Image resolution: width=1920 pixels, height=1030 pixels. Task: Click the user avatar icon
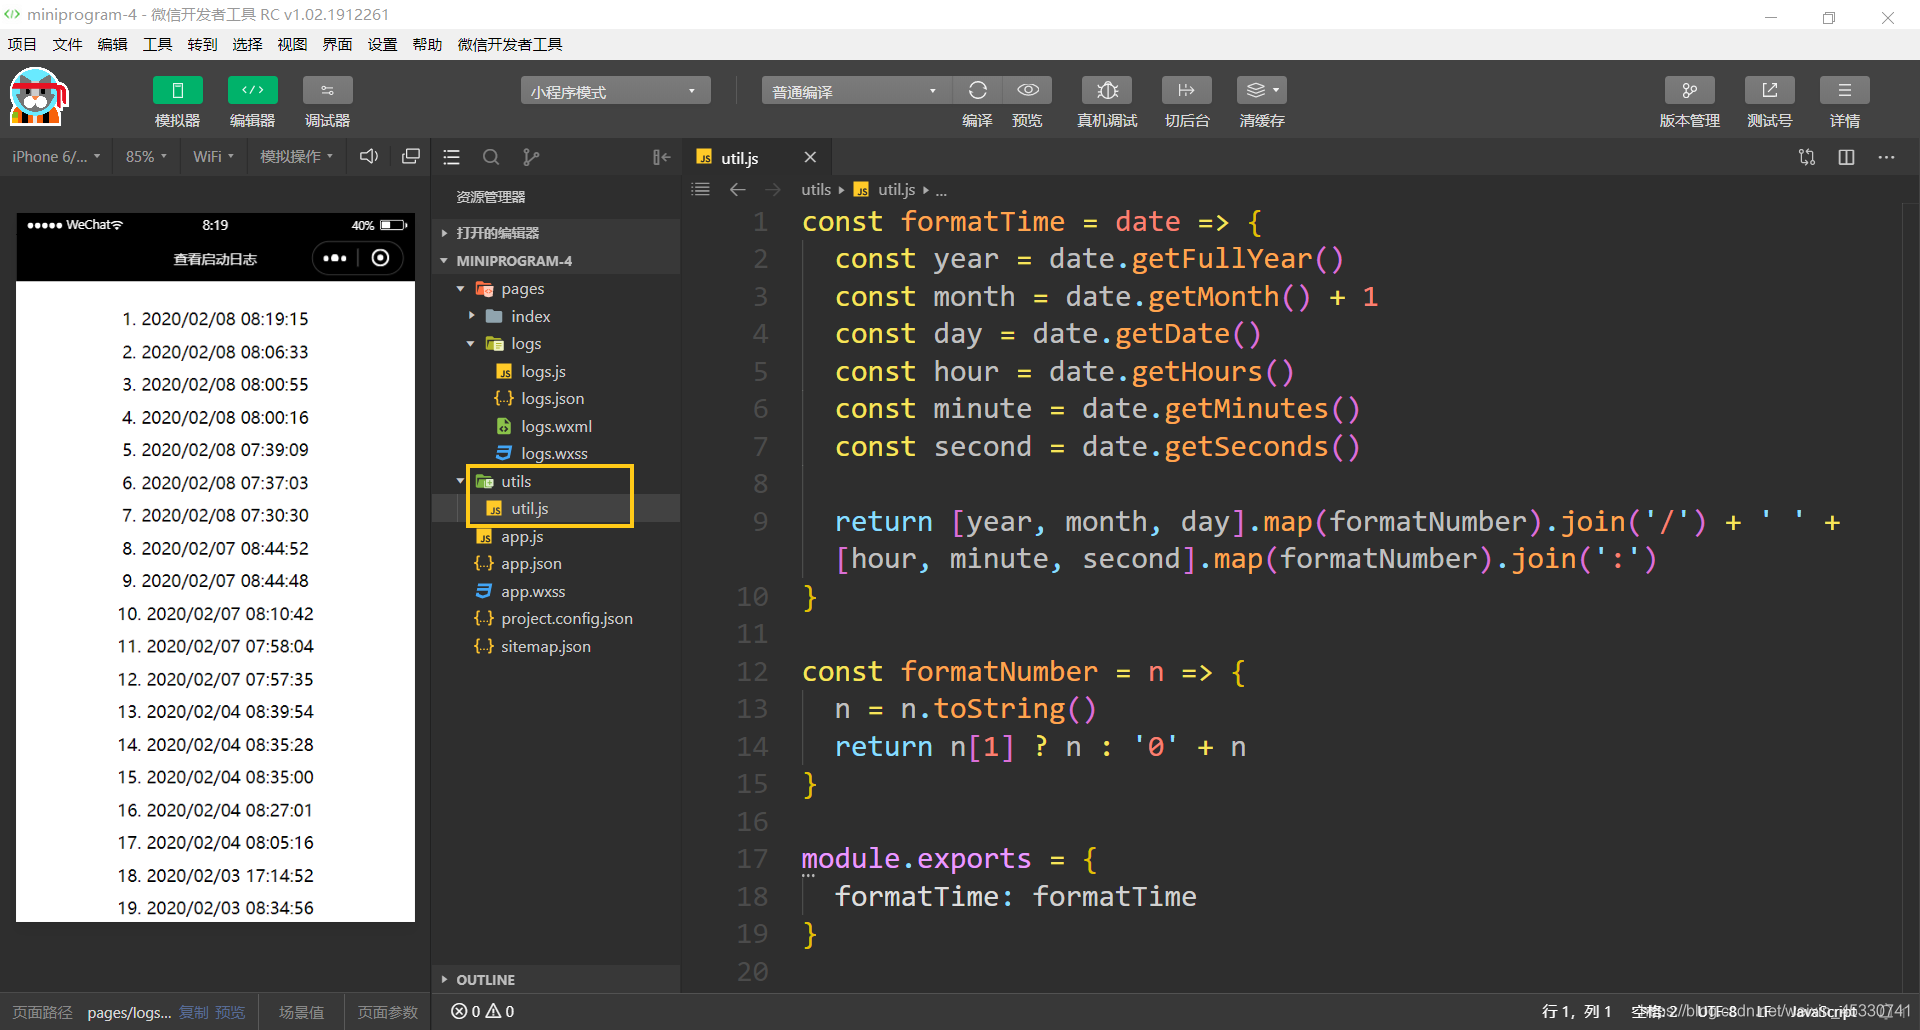[38, 97]
